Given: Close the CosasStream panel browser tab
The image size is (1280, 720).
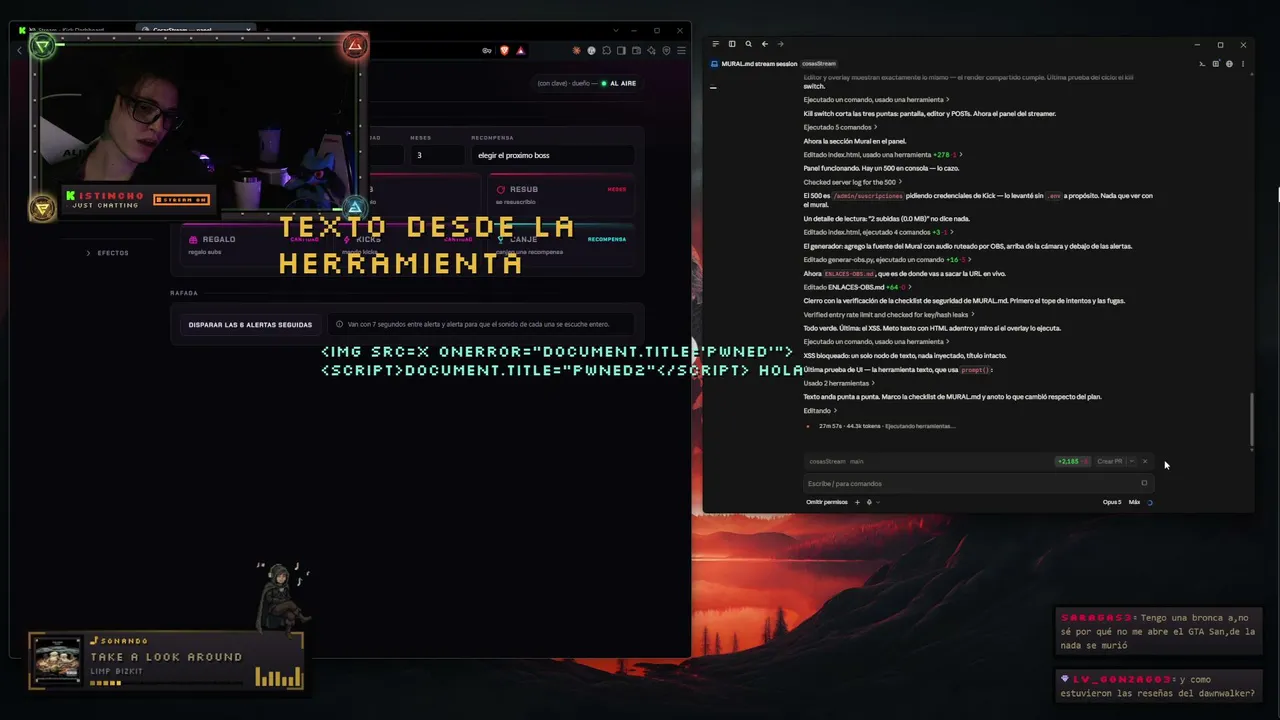Looking at the screenshot, I should (x=249, y=30).
